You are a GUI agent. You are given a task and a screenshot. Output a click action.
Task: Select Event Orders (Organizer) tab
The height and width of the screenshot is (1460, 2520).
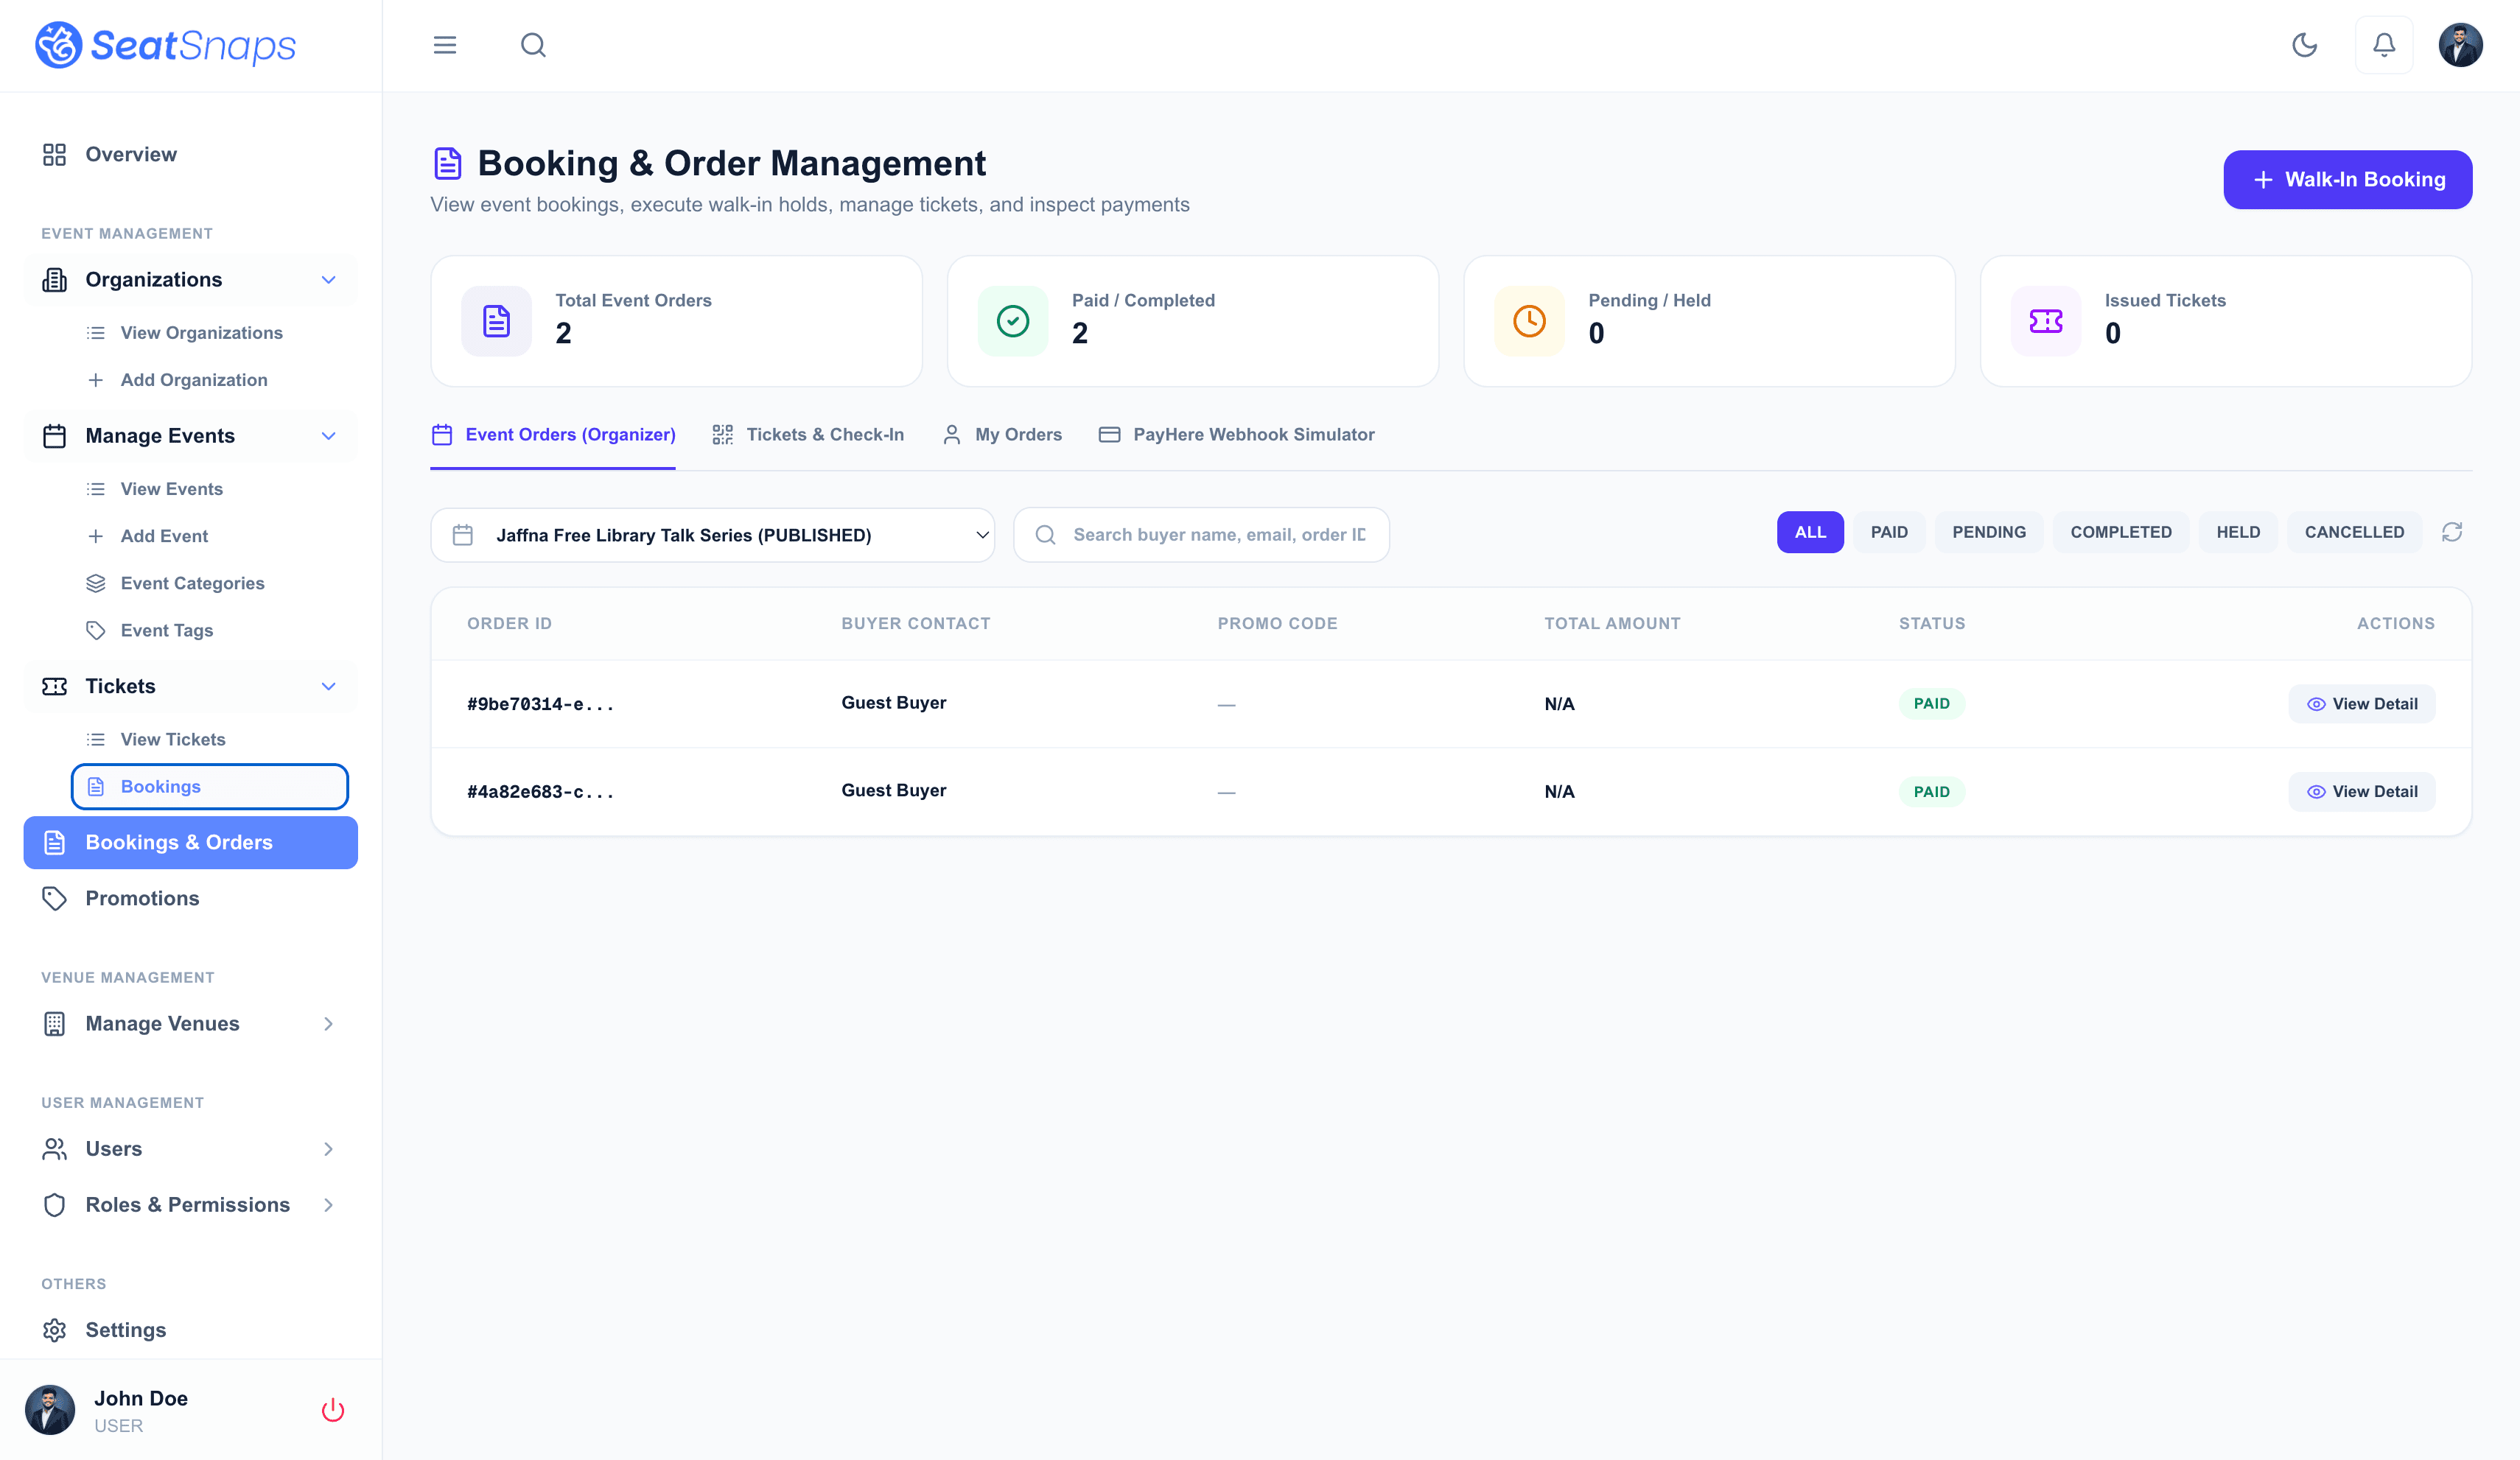point(553,435)
